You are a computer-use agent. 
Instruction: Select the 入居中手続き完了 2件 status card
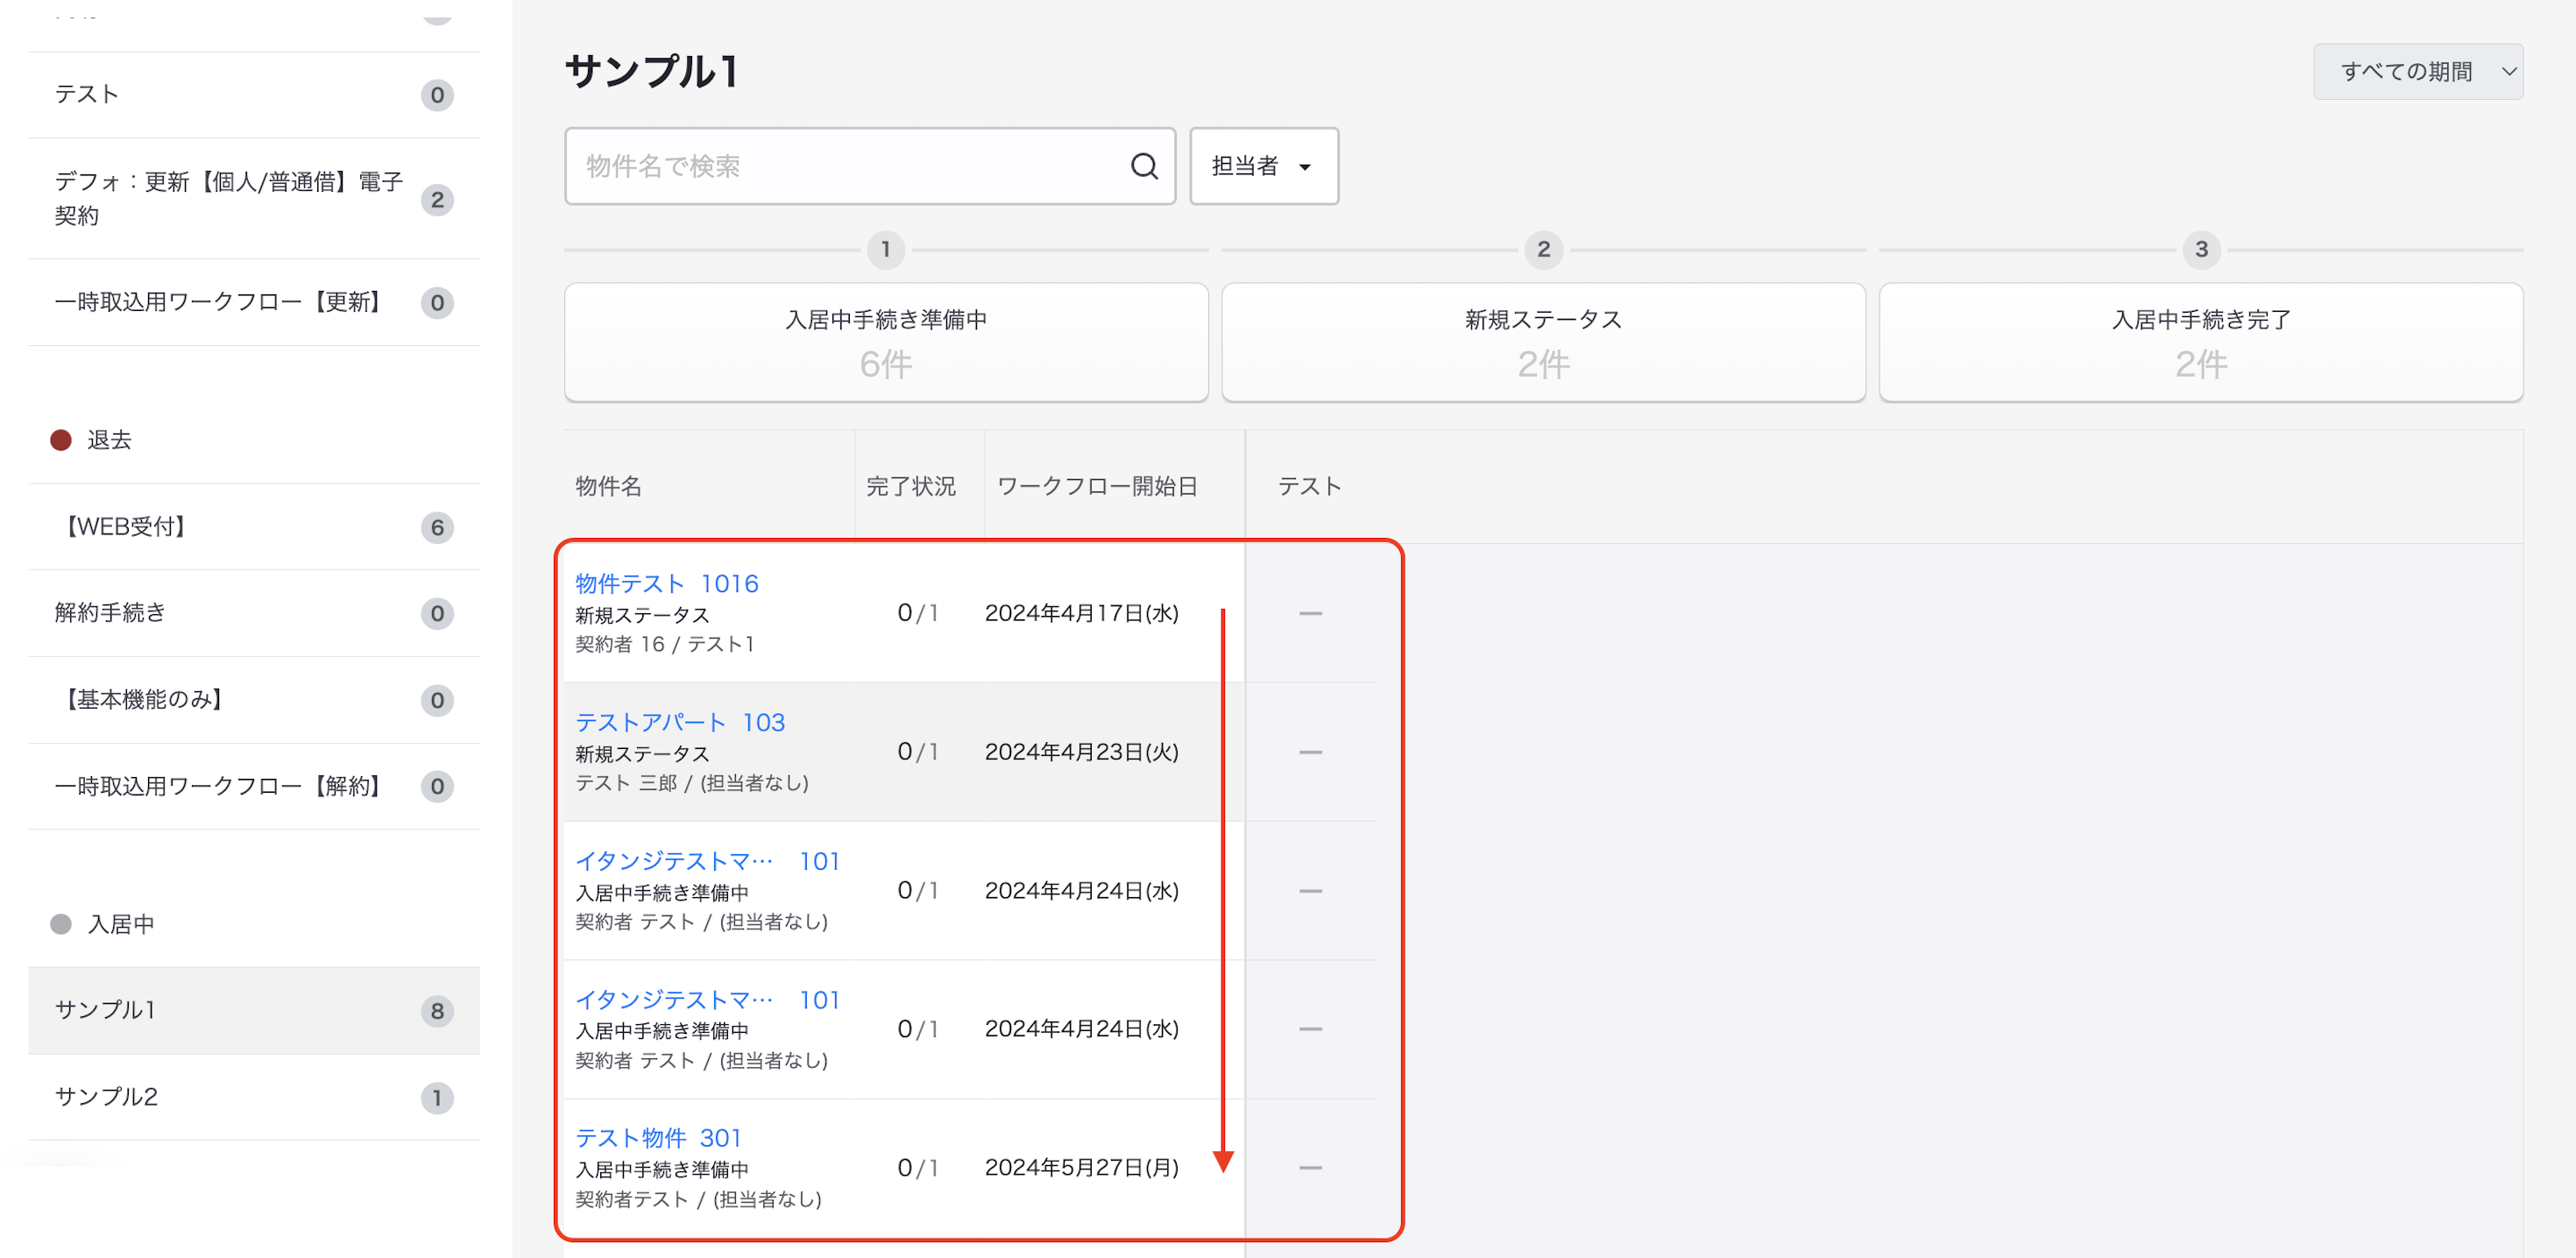(x=2200, y=342)
